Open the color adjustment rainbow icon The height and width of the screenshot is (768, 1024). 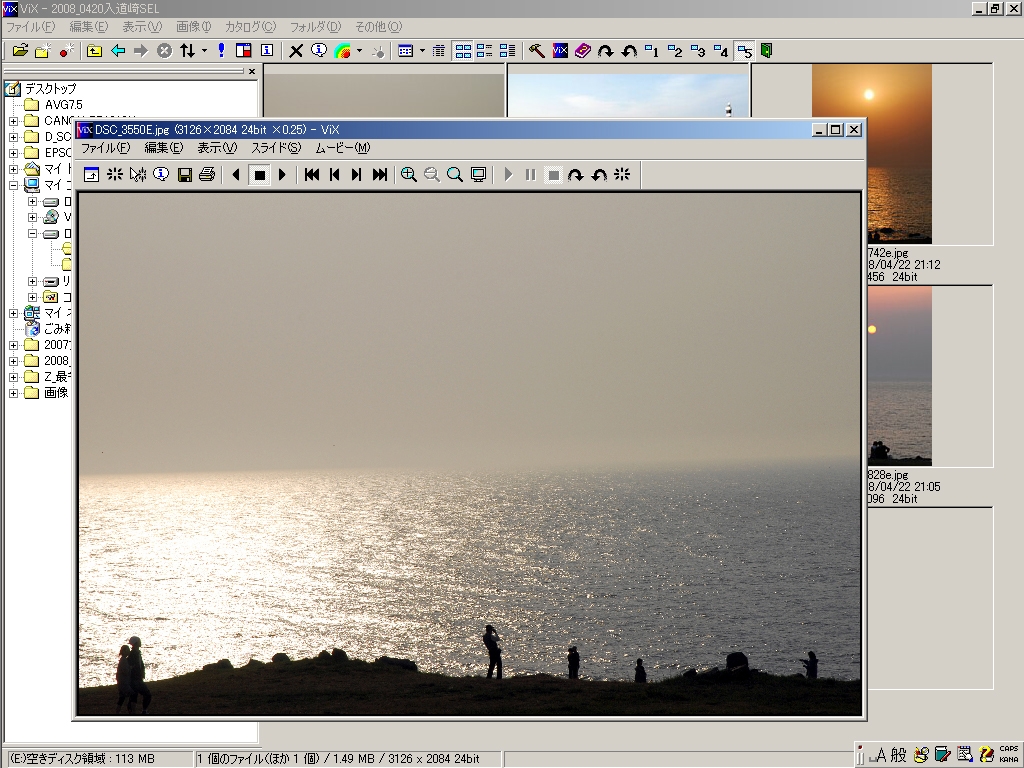tap(342, 51)
